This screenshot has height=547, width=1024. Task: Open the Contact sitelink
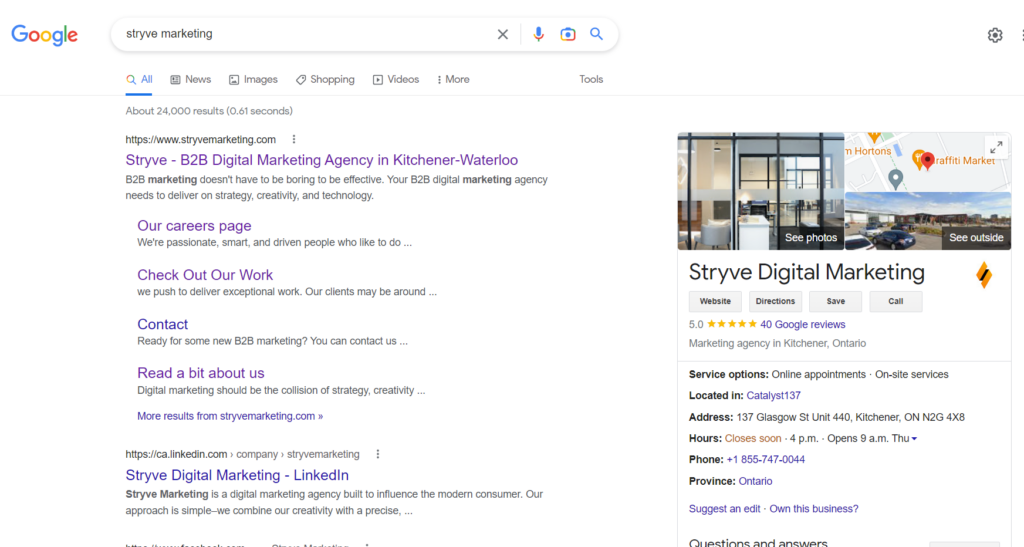[x=163, y=324]
